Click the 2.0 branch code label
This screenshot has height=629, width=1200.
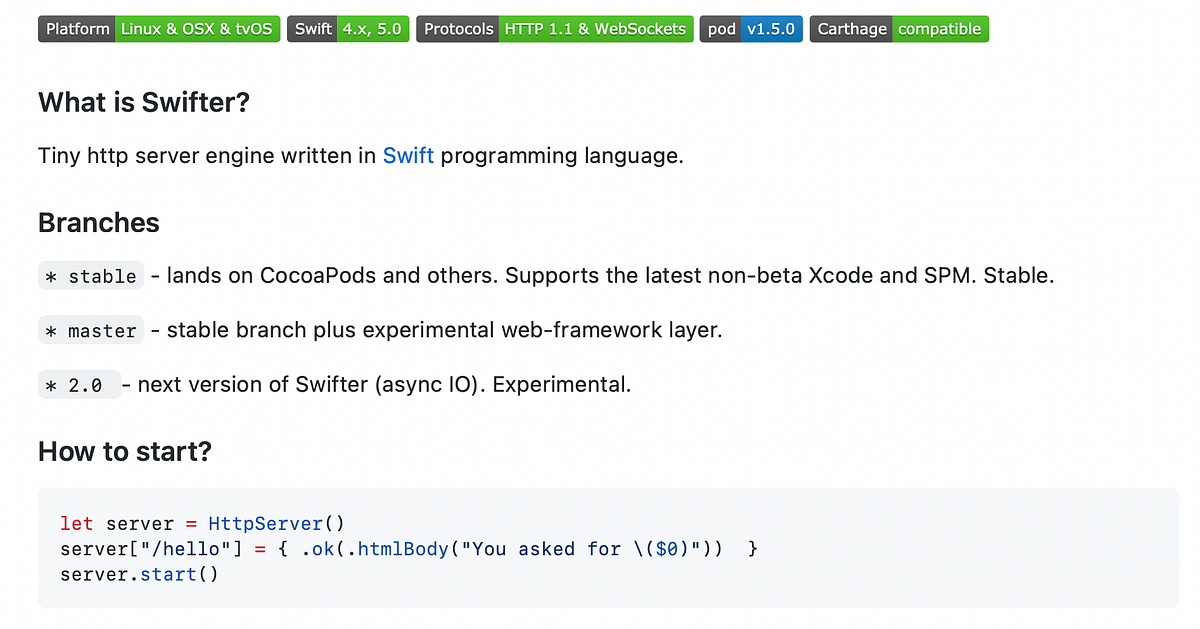[x=79, y=384]
